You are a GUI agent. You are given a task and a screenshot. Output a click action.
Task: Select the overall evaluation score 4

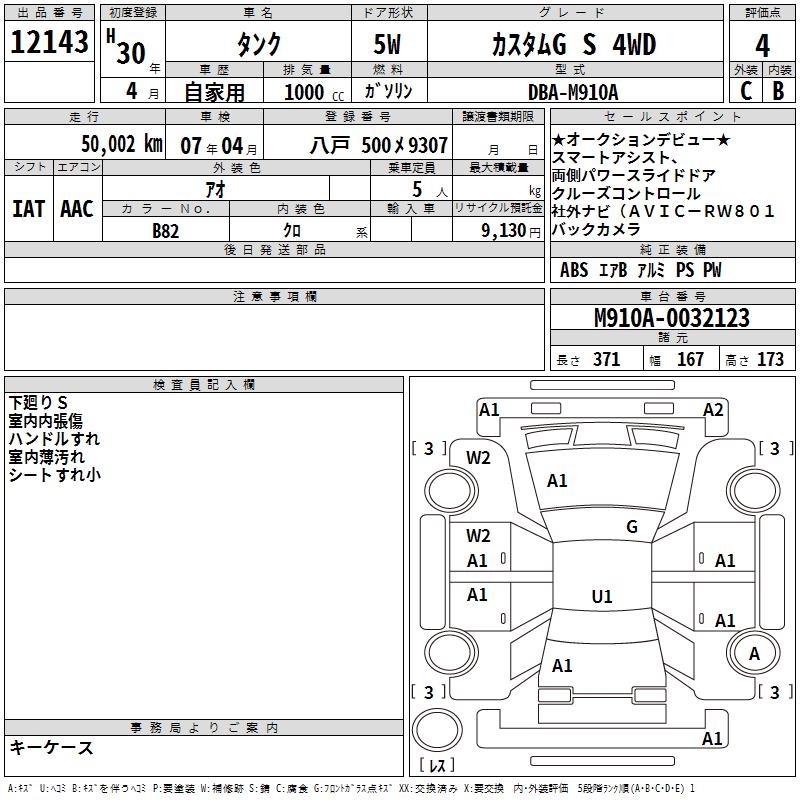click(x=762, y=45)
